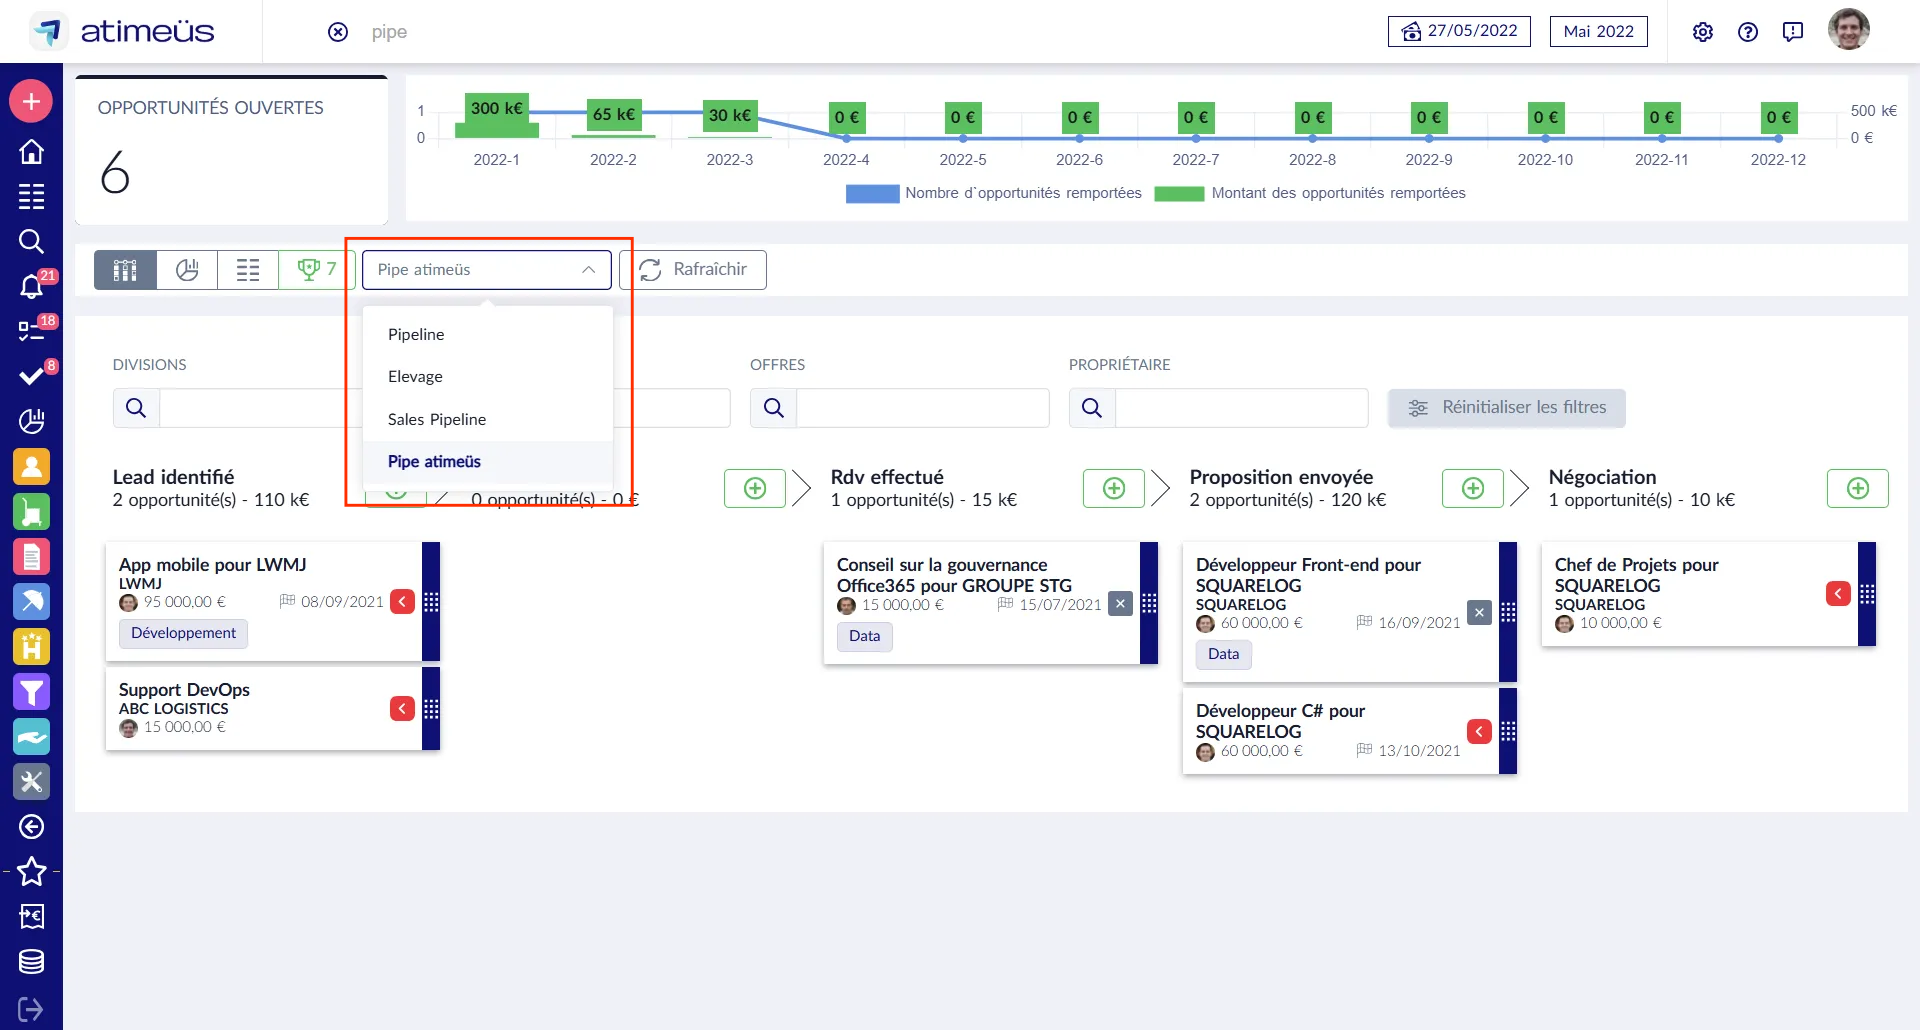
Task: Toggle green Montant des opportunités remportées legend
Action: point(1310,193)
